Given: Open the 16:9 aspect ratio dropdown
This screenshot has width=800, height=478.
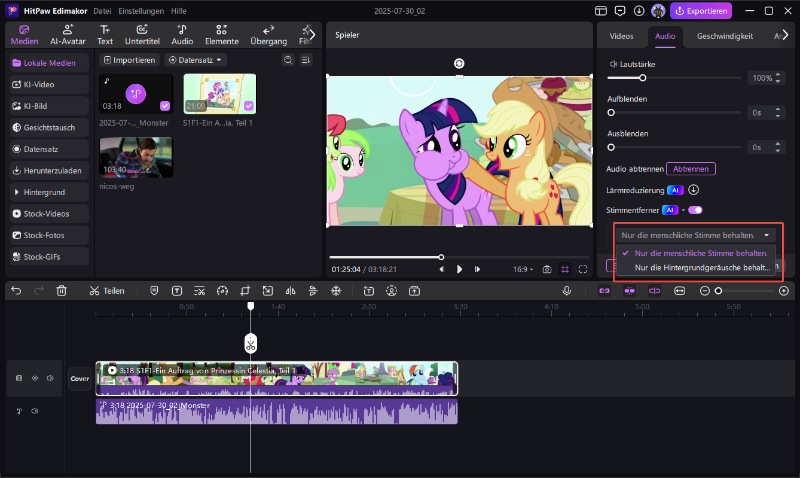Looking at the screenshot, I should click(523, 269).
